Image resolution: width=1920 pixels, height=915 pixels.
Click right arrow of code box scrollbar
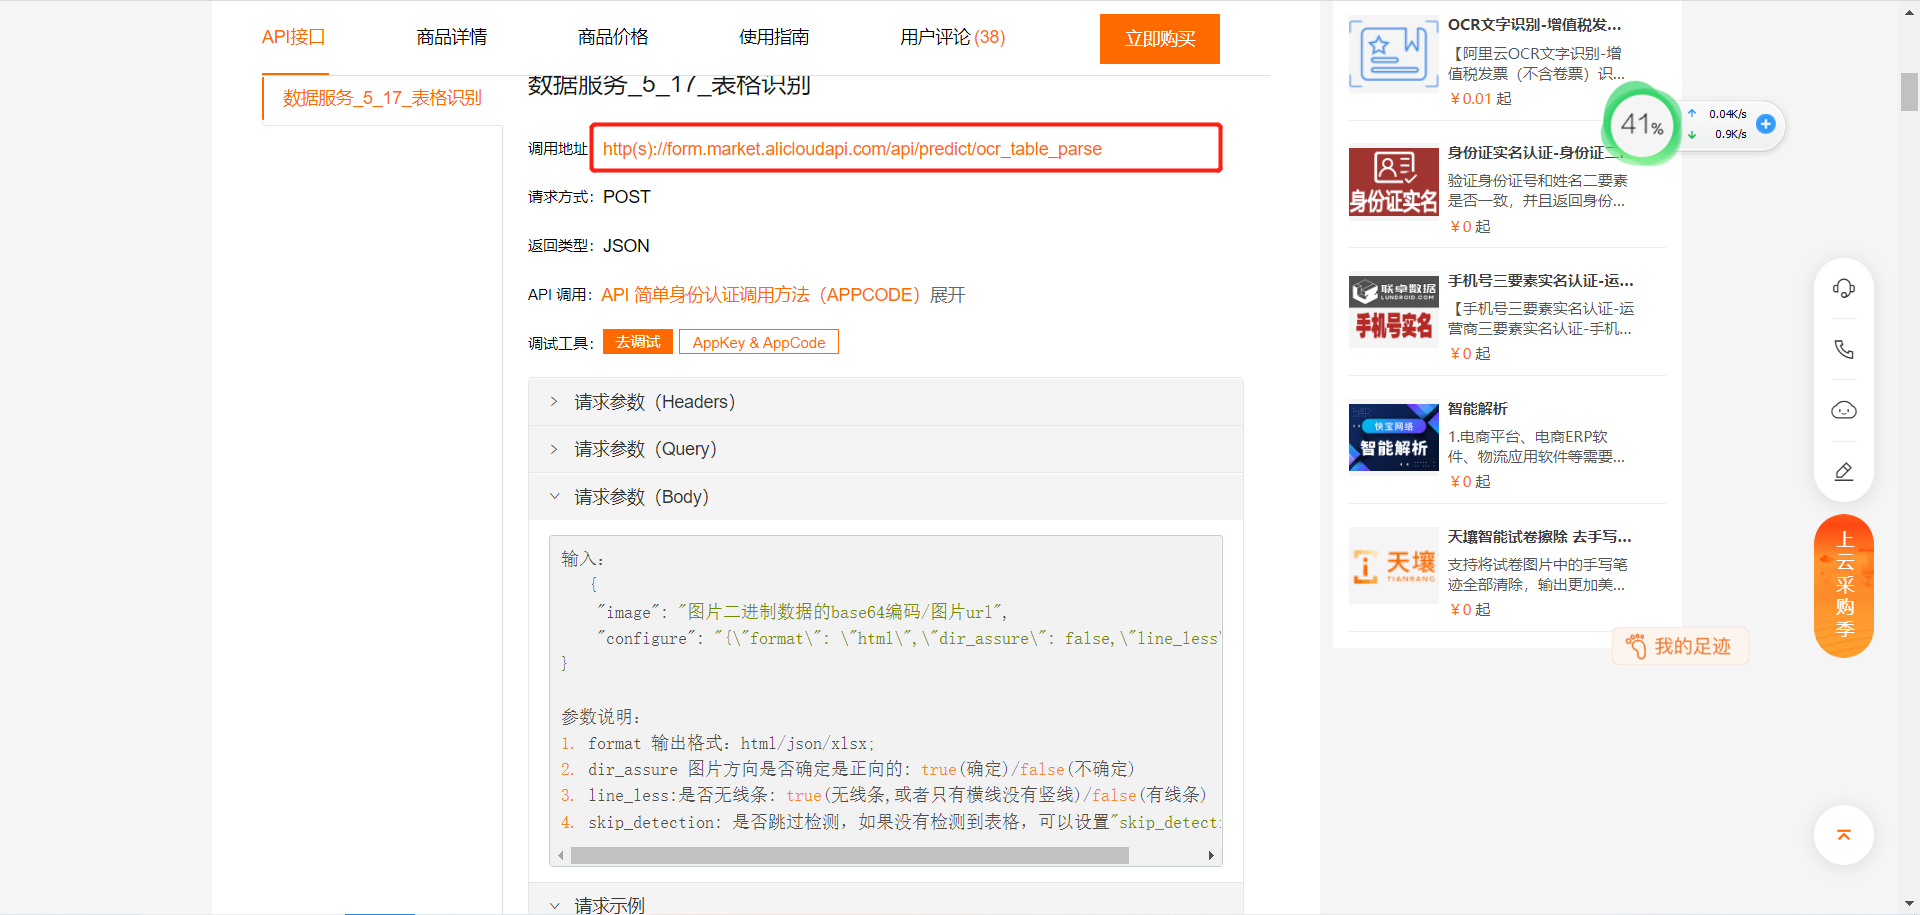pos(1211,856)
